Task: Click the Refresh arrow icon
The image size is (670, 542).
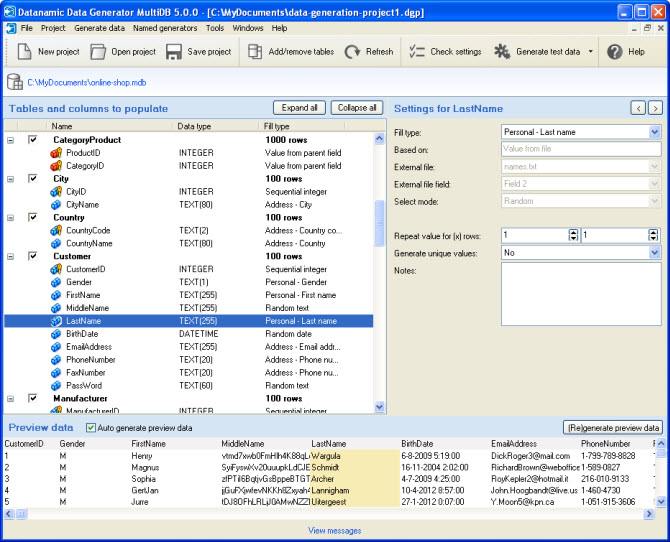Action: point(353,52)
